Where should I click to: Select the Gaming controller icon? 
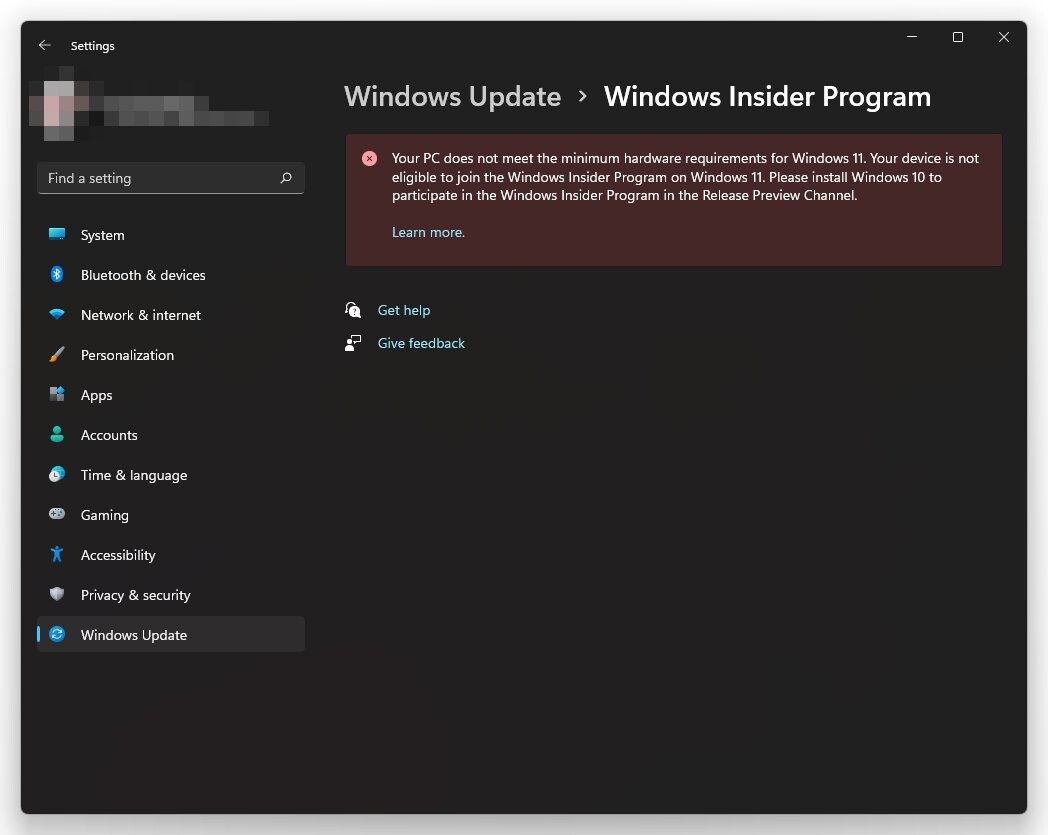57,515
